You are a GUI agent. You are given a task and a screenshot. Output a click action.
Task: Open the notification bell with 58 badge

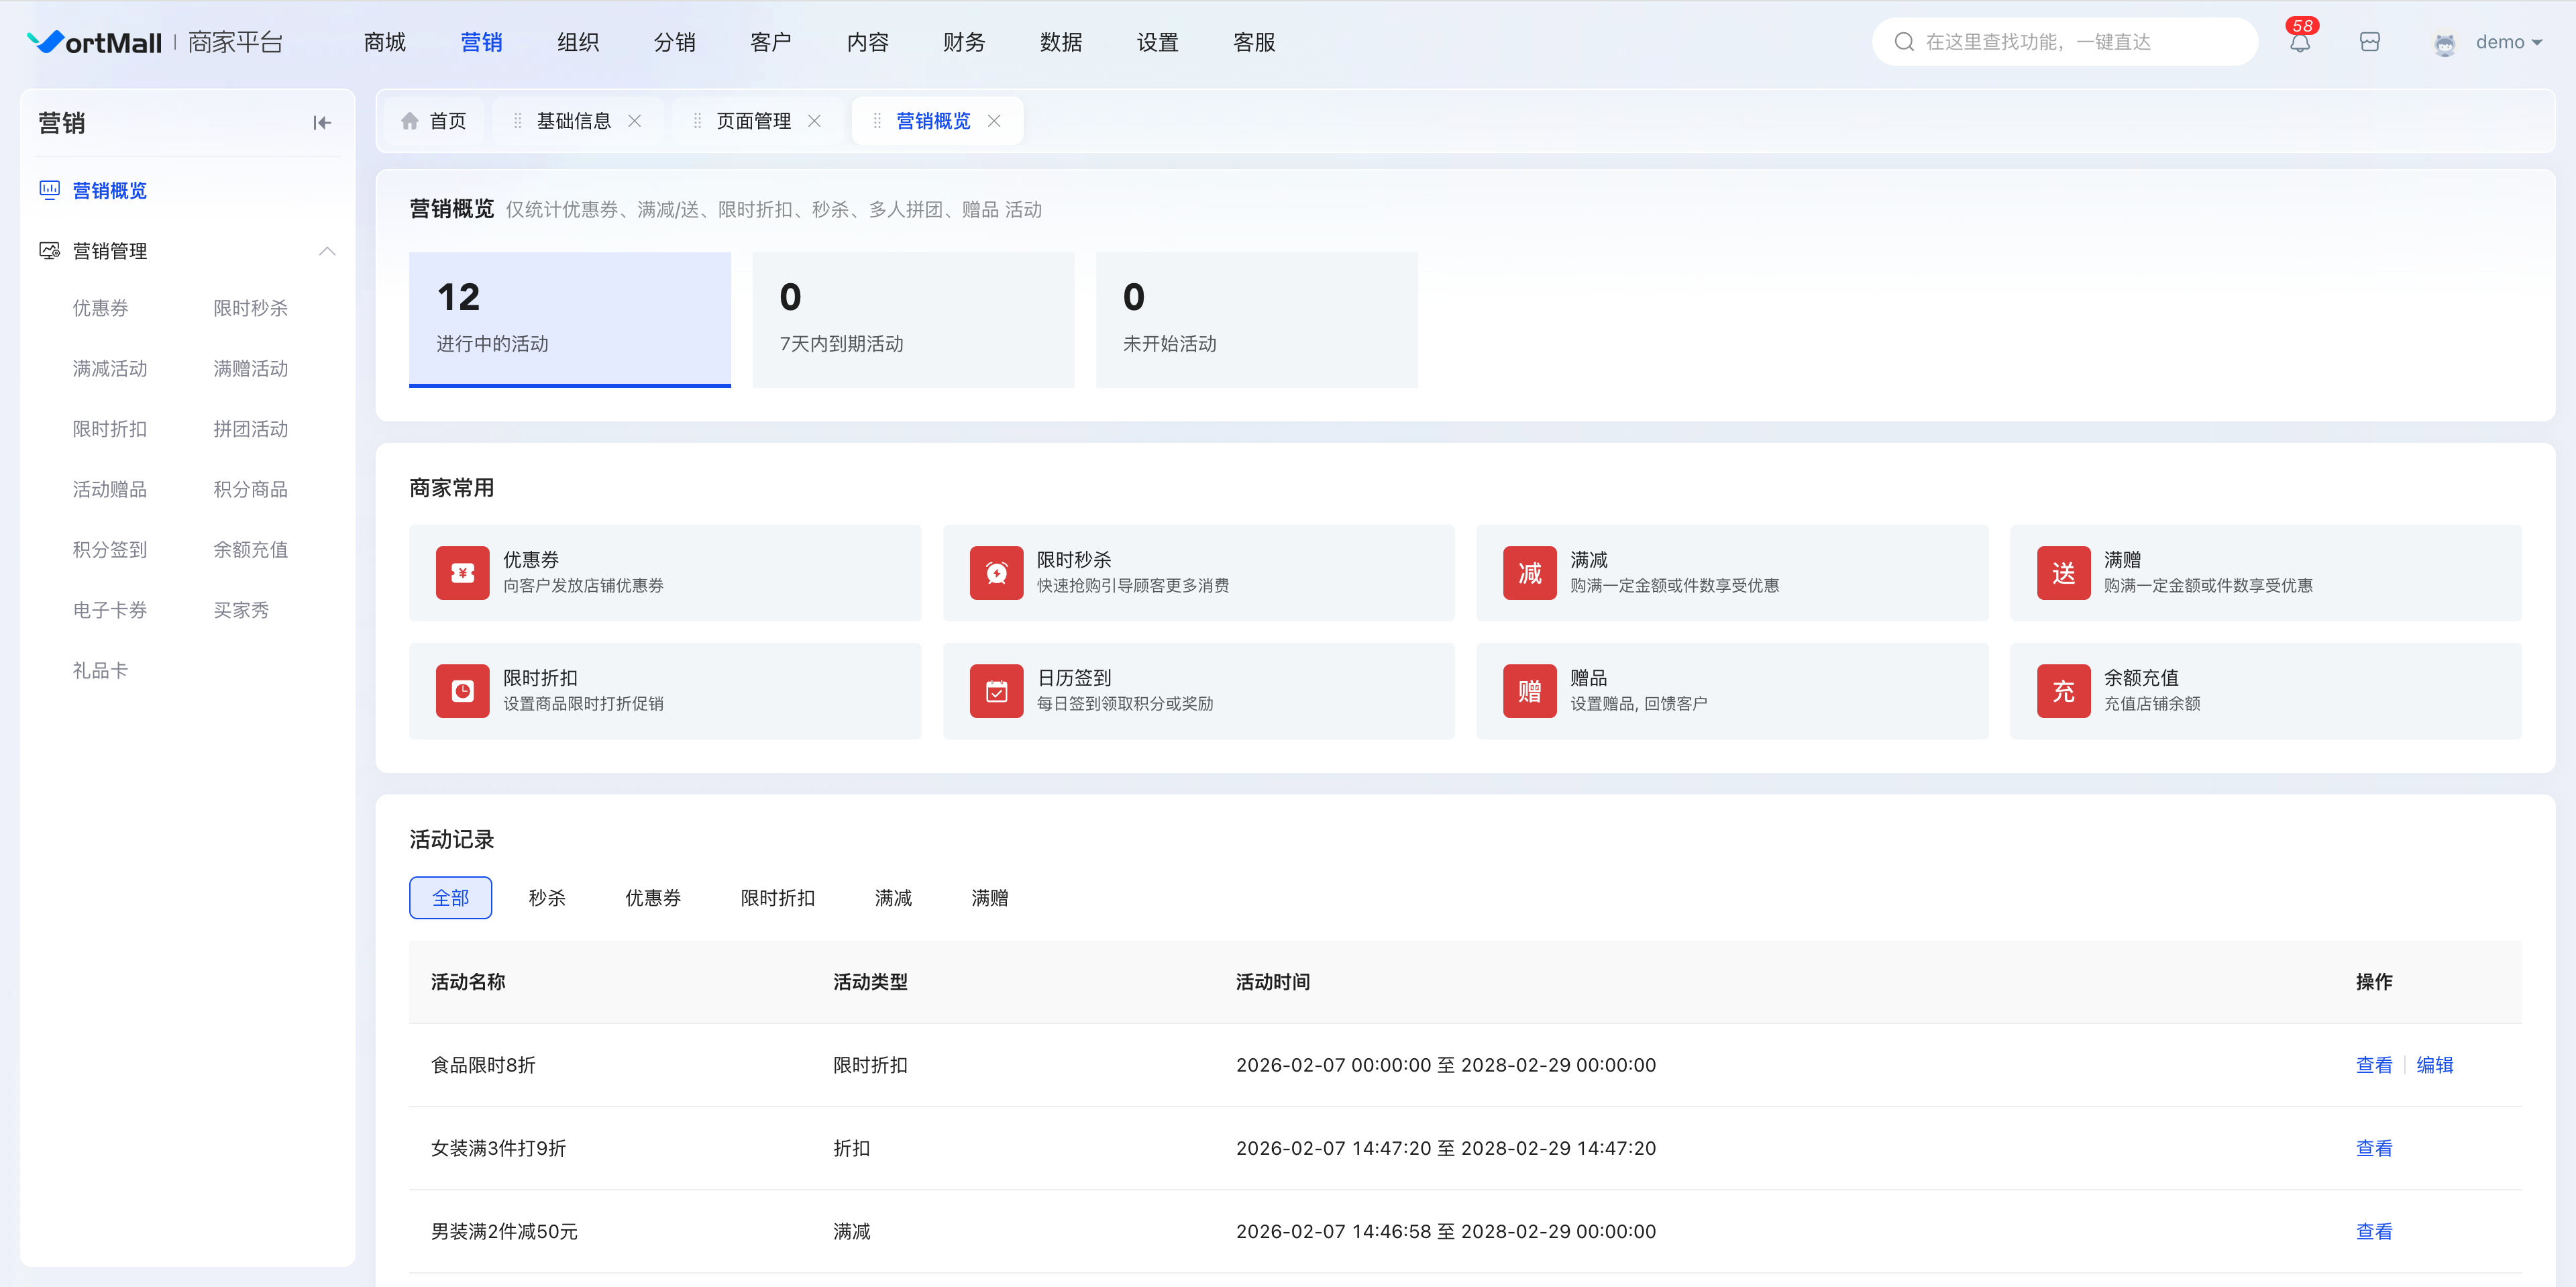pos(2300,42)
